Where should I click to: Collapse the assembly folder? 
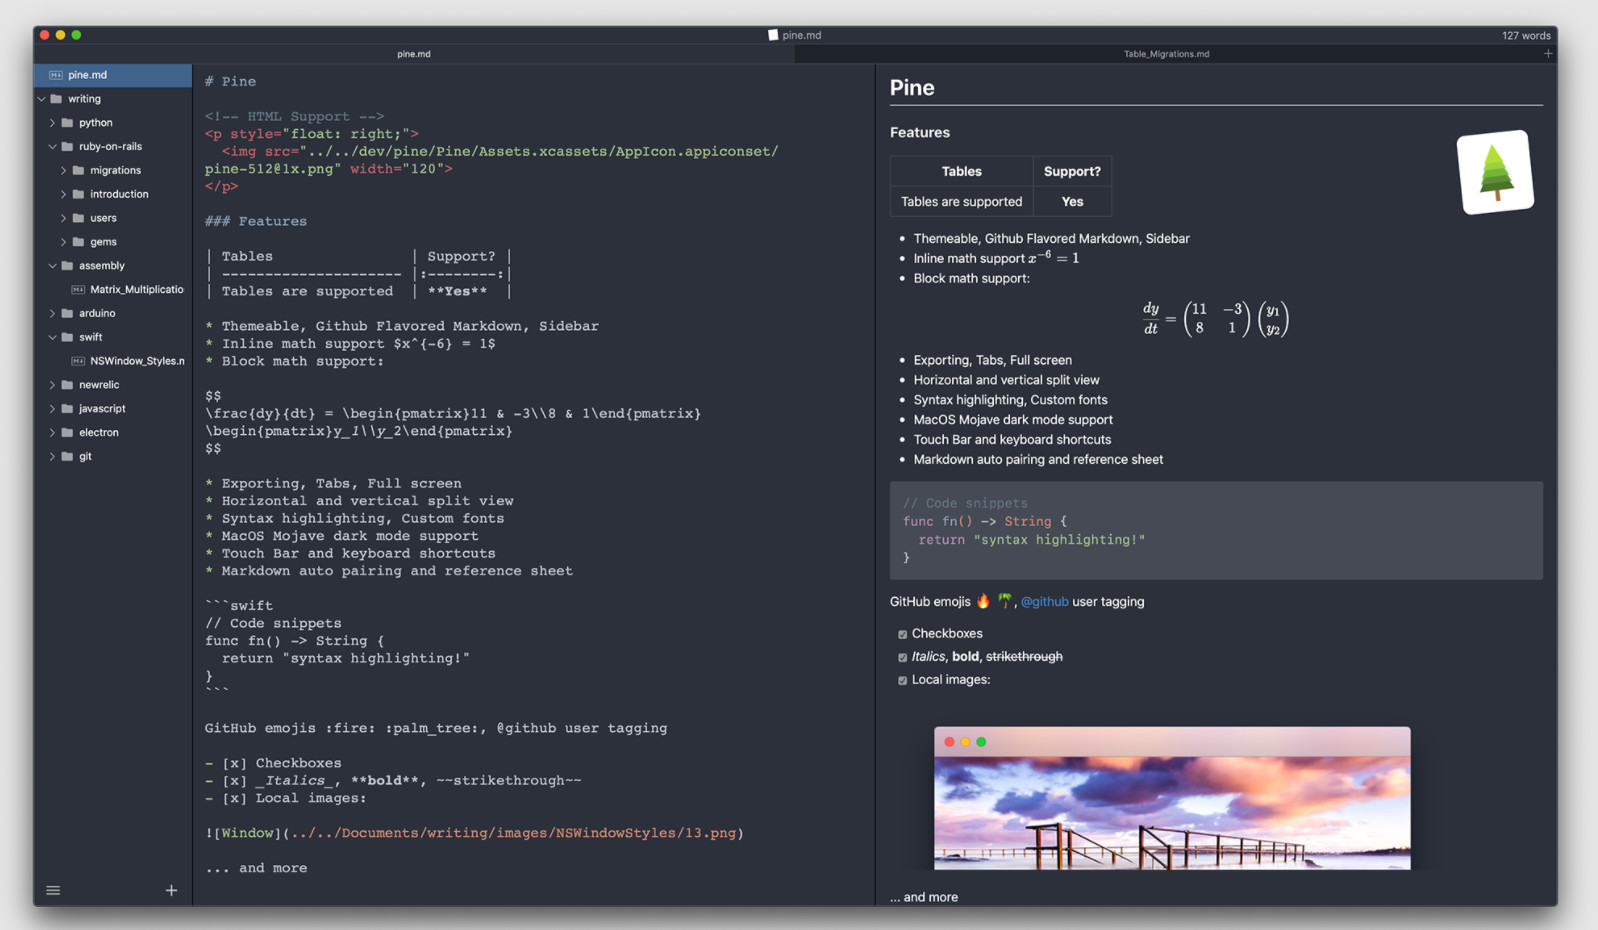(x=52, y=266)
